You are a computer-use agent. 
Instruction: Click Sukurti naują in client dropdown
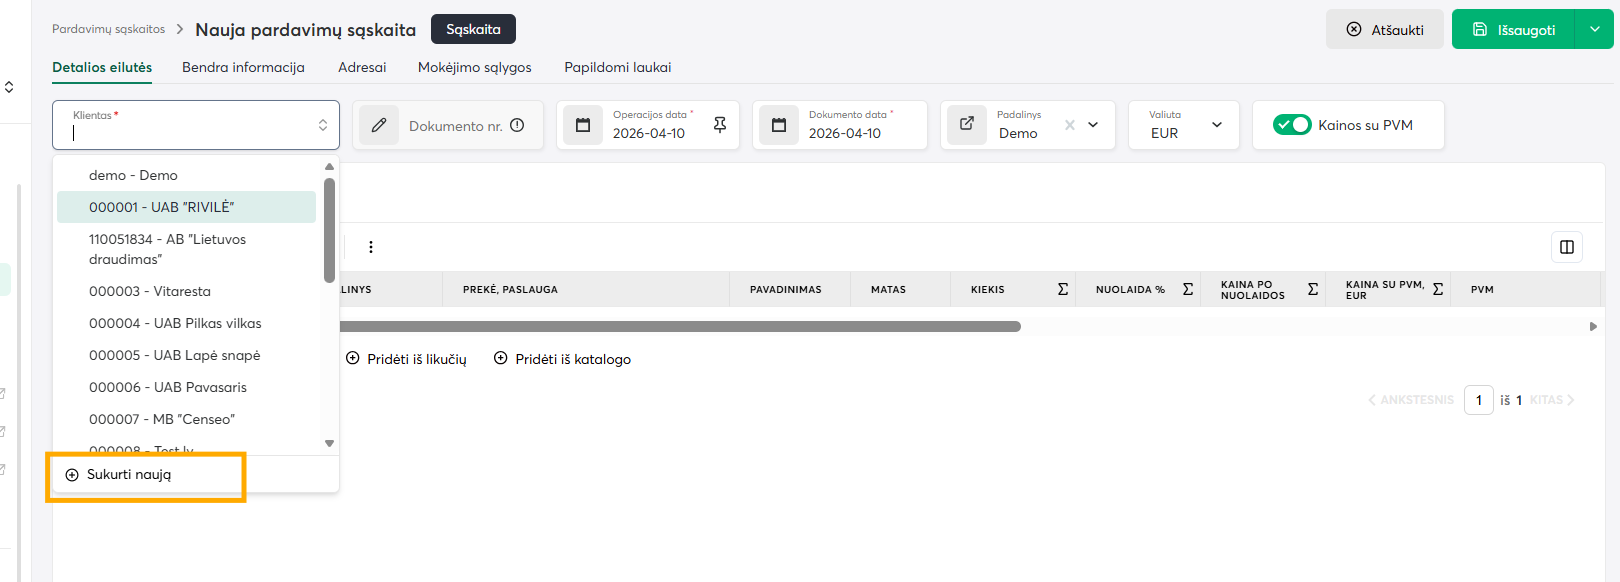[x=129, y=474]
